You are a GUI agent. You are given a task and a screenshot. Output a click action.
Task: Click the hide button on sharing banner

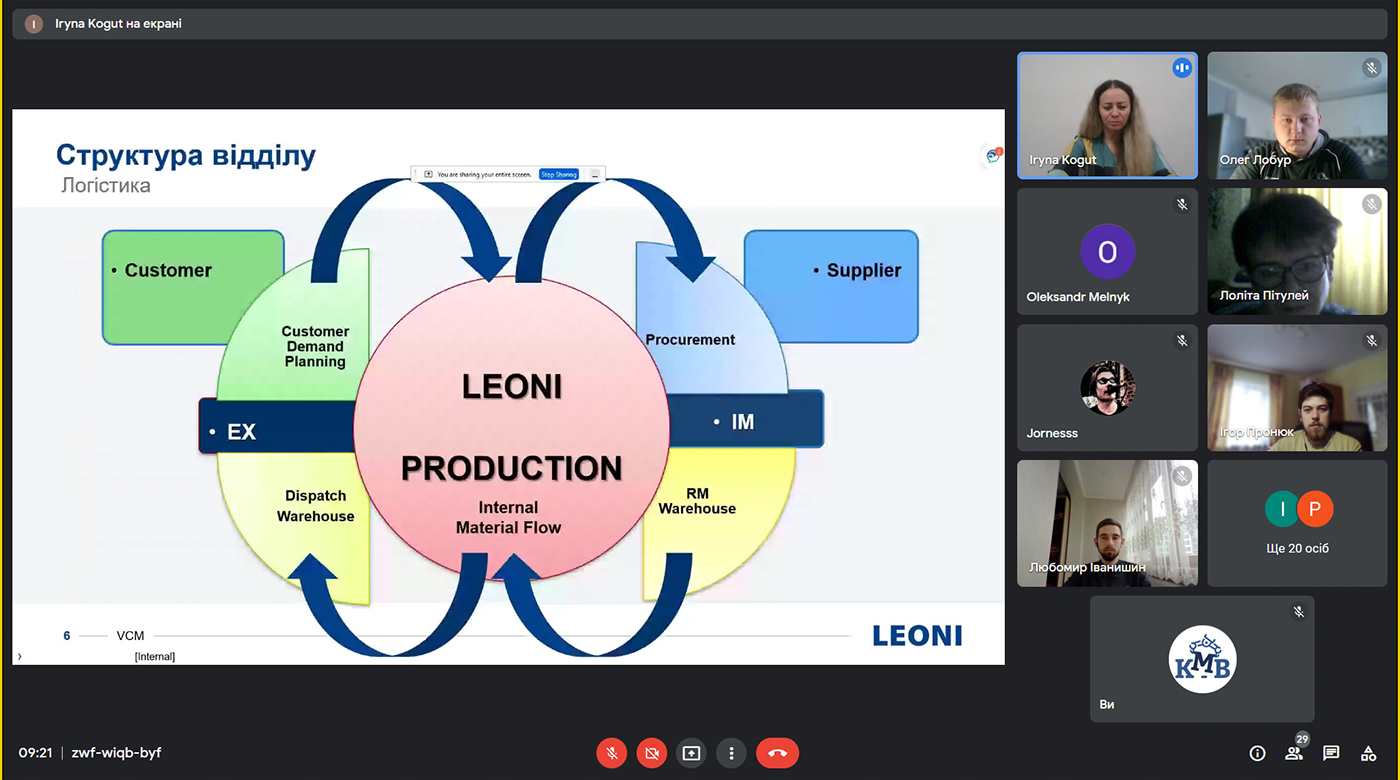[594, 174]
